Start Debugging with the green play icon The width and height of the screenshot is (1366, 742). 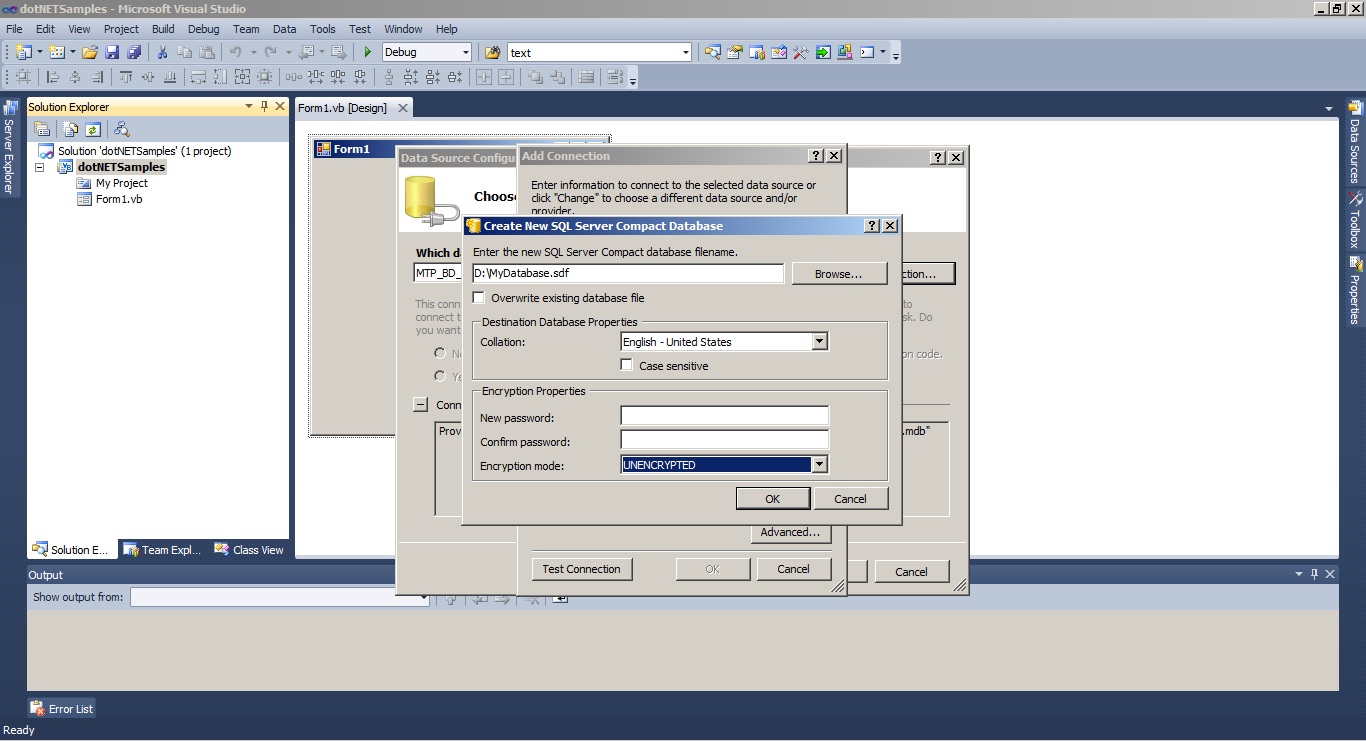pos(367,51)
